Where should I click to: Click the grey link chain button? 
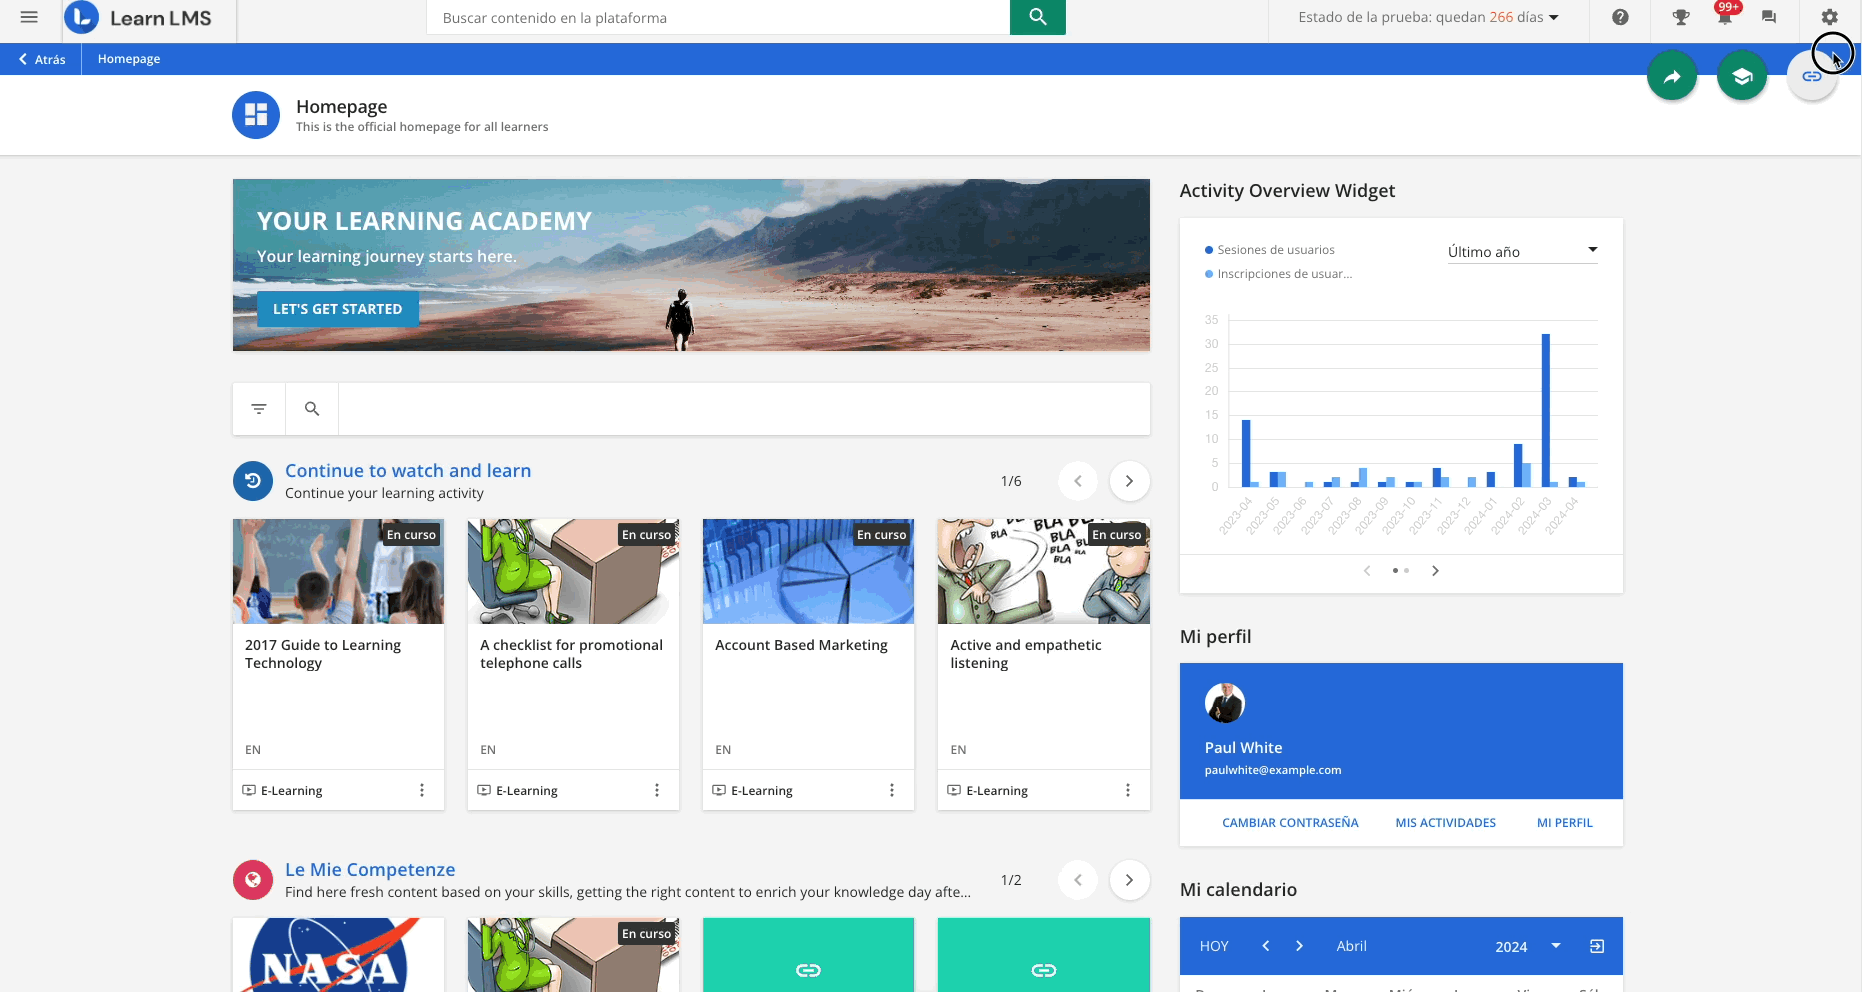[x=1812, y=76]
